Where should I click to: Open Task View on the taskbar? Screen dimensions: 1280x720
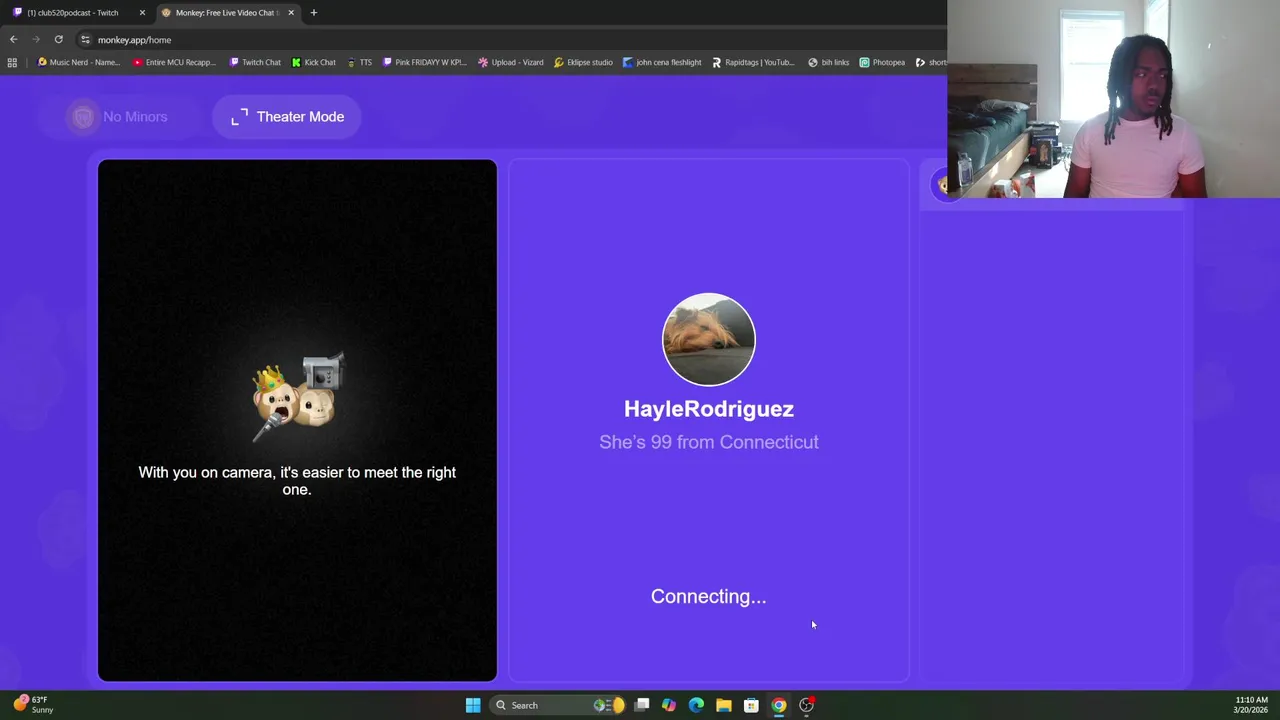[x=642, y=705]
